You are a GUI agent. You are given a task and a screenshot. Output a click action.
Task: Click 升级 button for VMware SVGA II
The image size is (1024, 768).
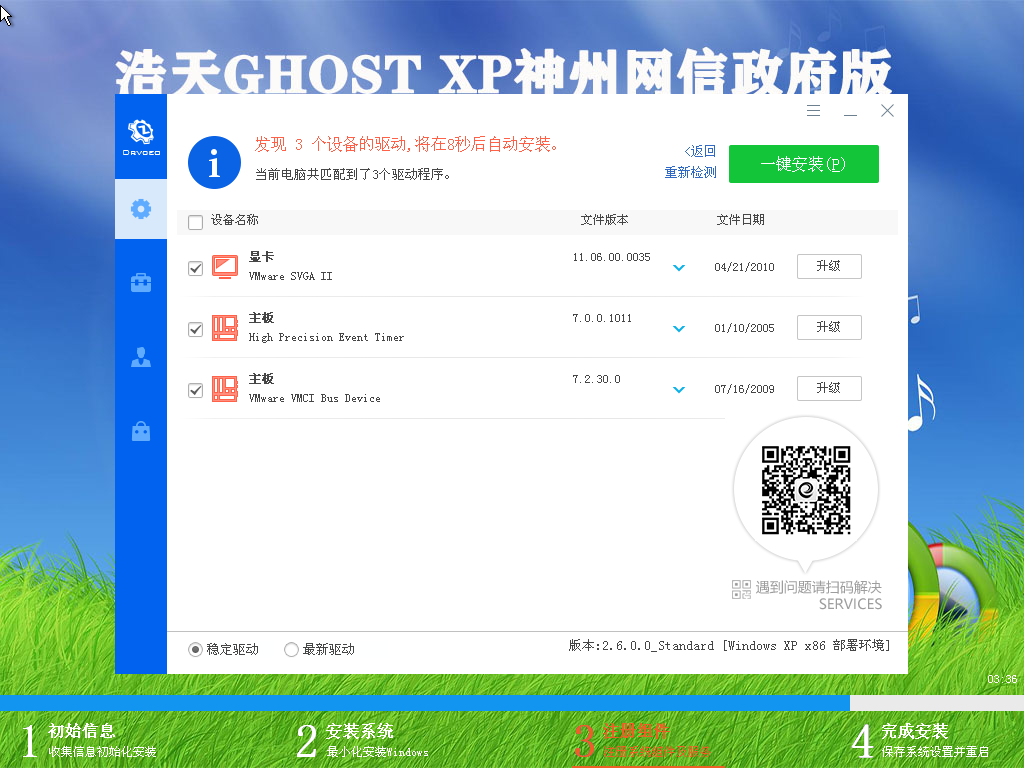(829, 266)
